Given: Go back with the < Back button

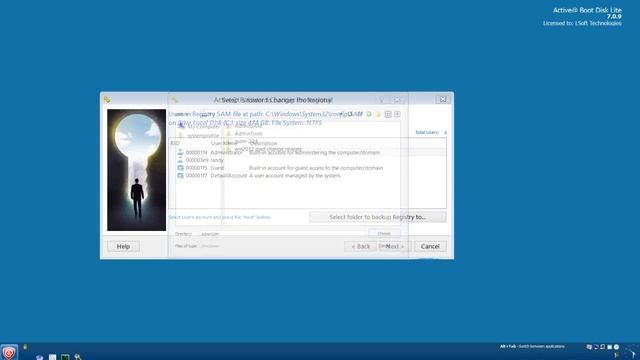Looking at the screenshot, I should coord(360,246).
